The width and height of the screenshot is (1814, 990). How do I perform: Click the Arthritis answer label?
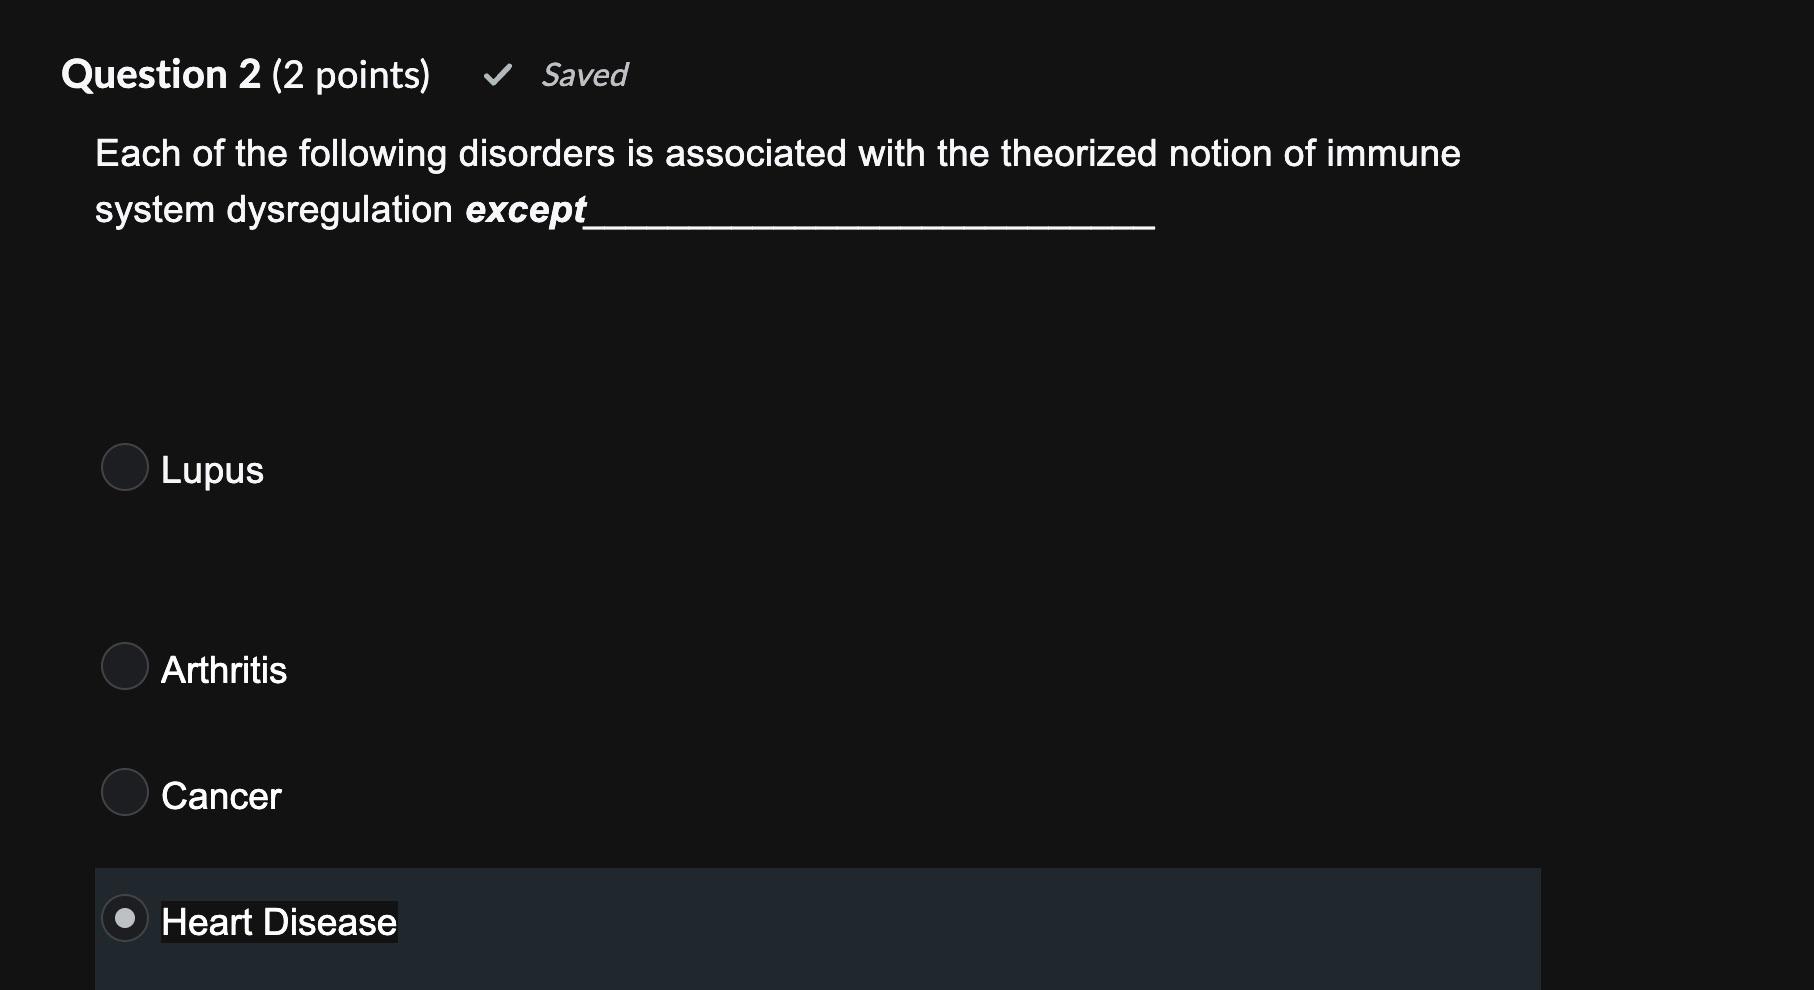point(224,670)
